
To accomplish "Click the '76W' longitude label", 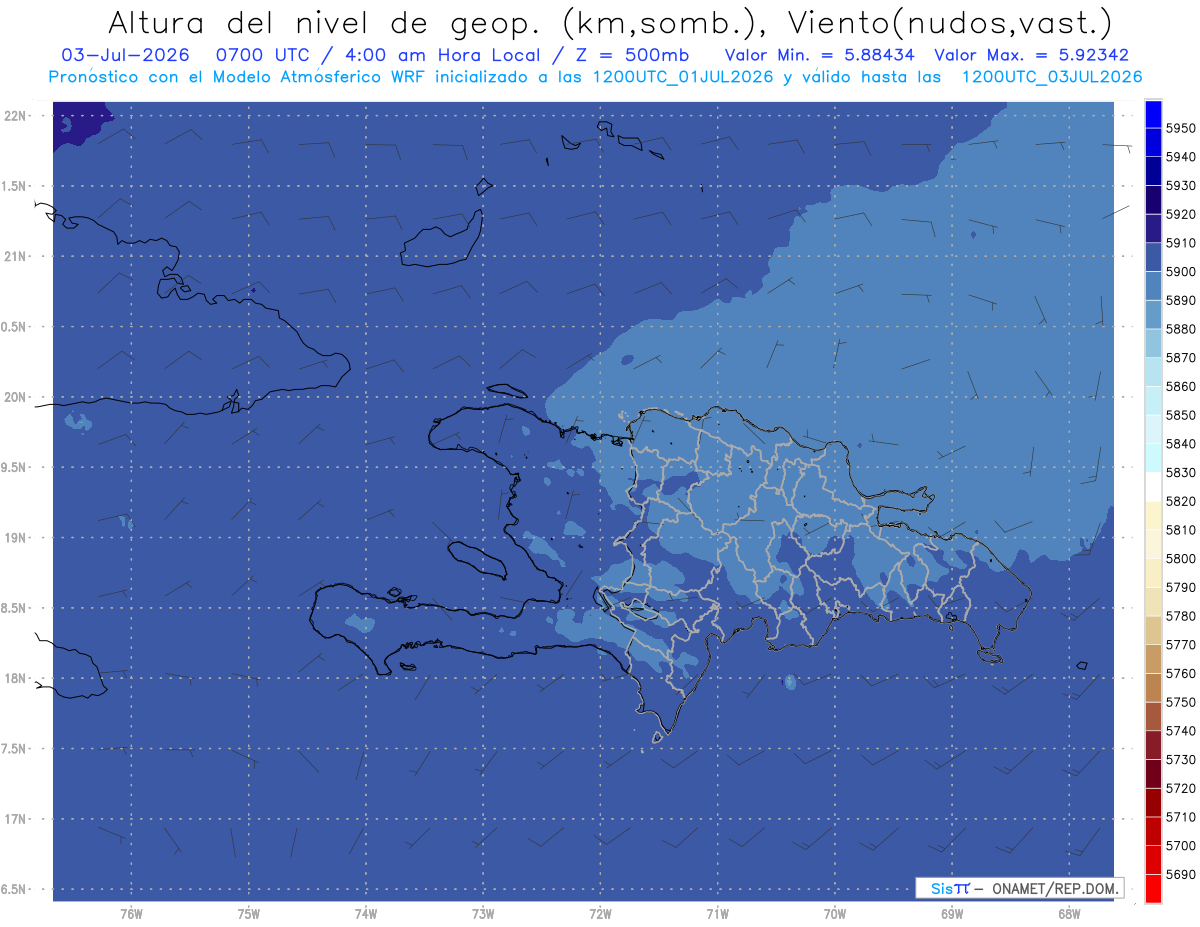I will click(x=131, y=913).
